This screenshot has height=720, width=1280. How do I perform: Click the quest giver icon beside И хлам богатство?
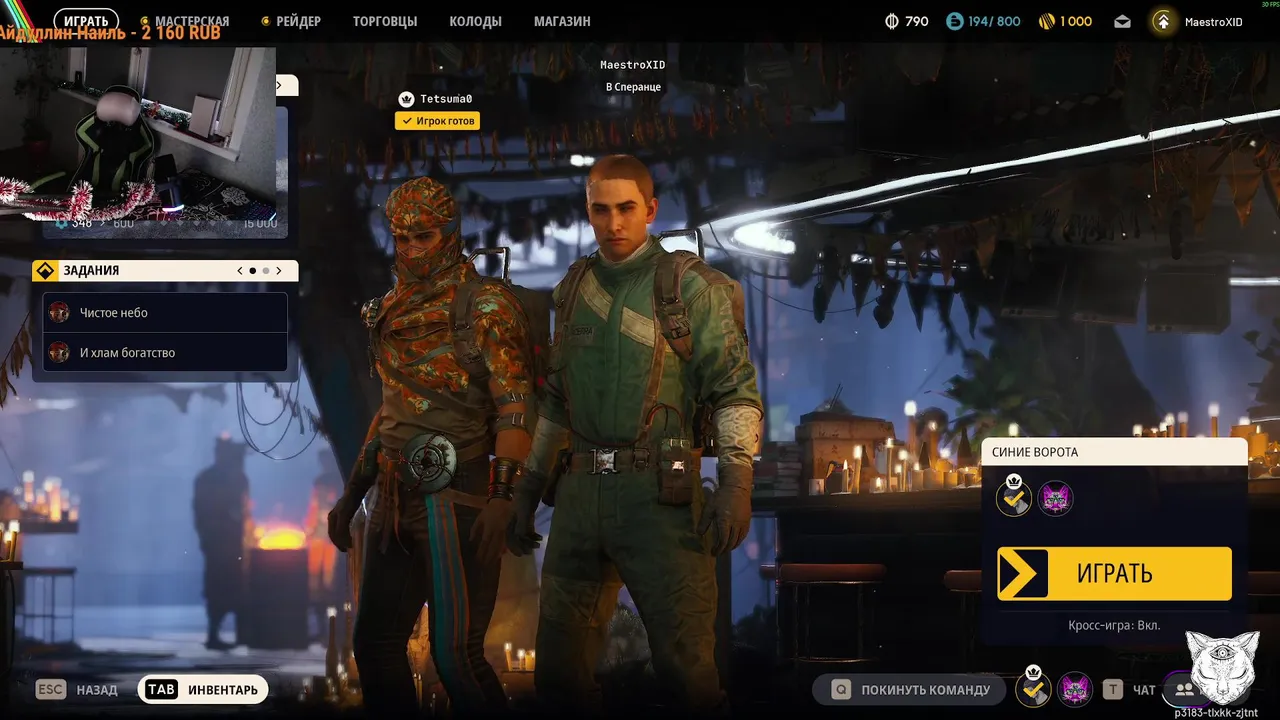coord(59,352)
